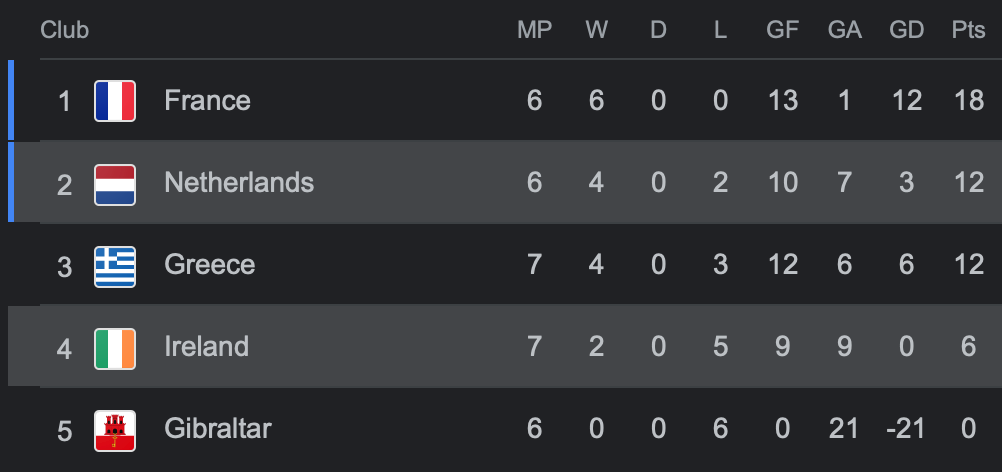Viewport: 1002px width, 472px height.
Task: Click the GA column header
Action: (x=844, y=30)
